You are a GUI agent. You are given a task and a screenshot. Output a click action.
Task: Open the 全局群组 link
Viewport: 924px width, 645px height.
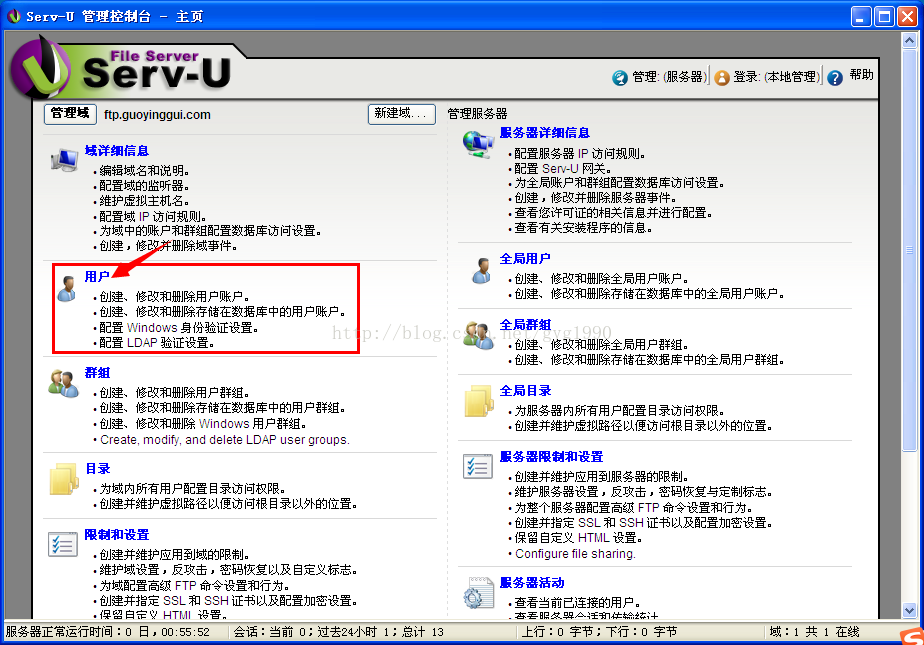click(525, 325)
